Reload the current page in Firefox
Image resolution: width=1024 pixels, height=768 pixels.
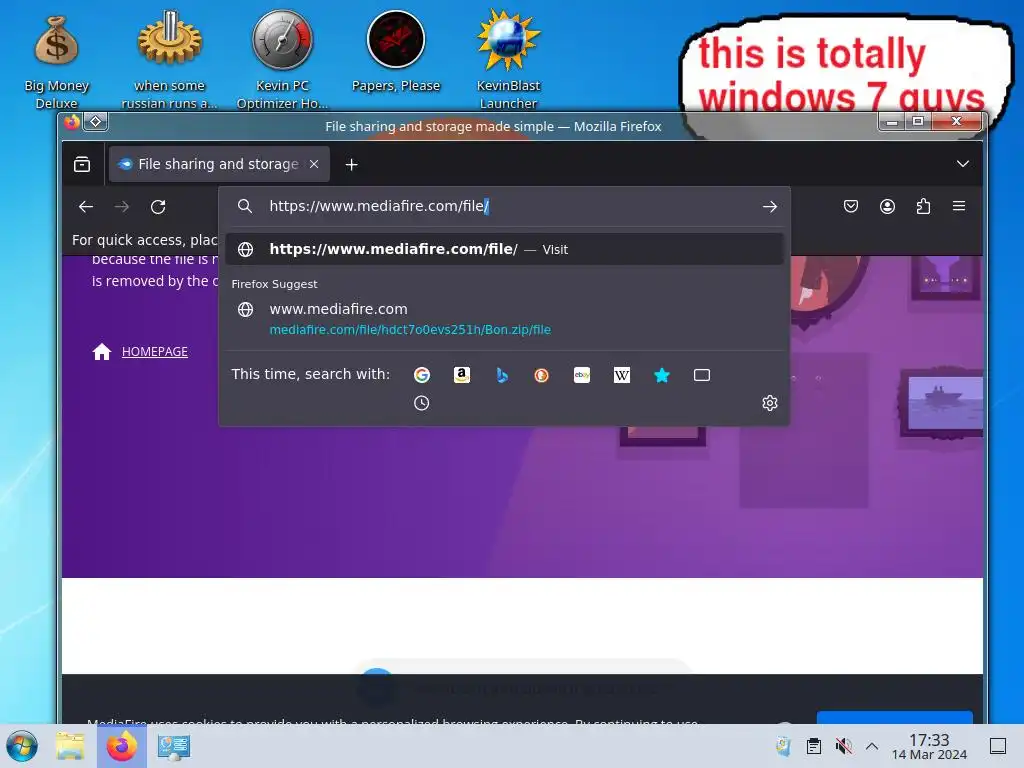click(158, 207)
